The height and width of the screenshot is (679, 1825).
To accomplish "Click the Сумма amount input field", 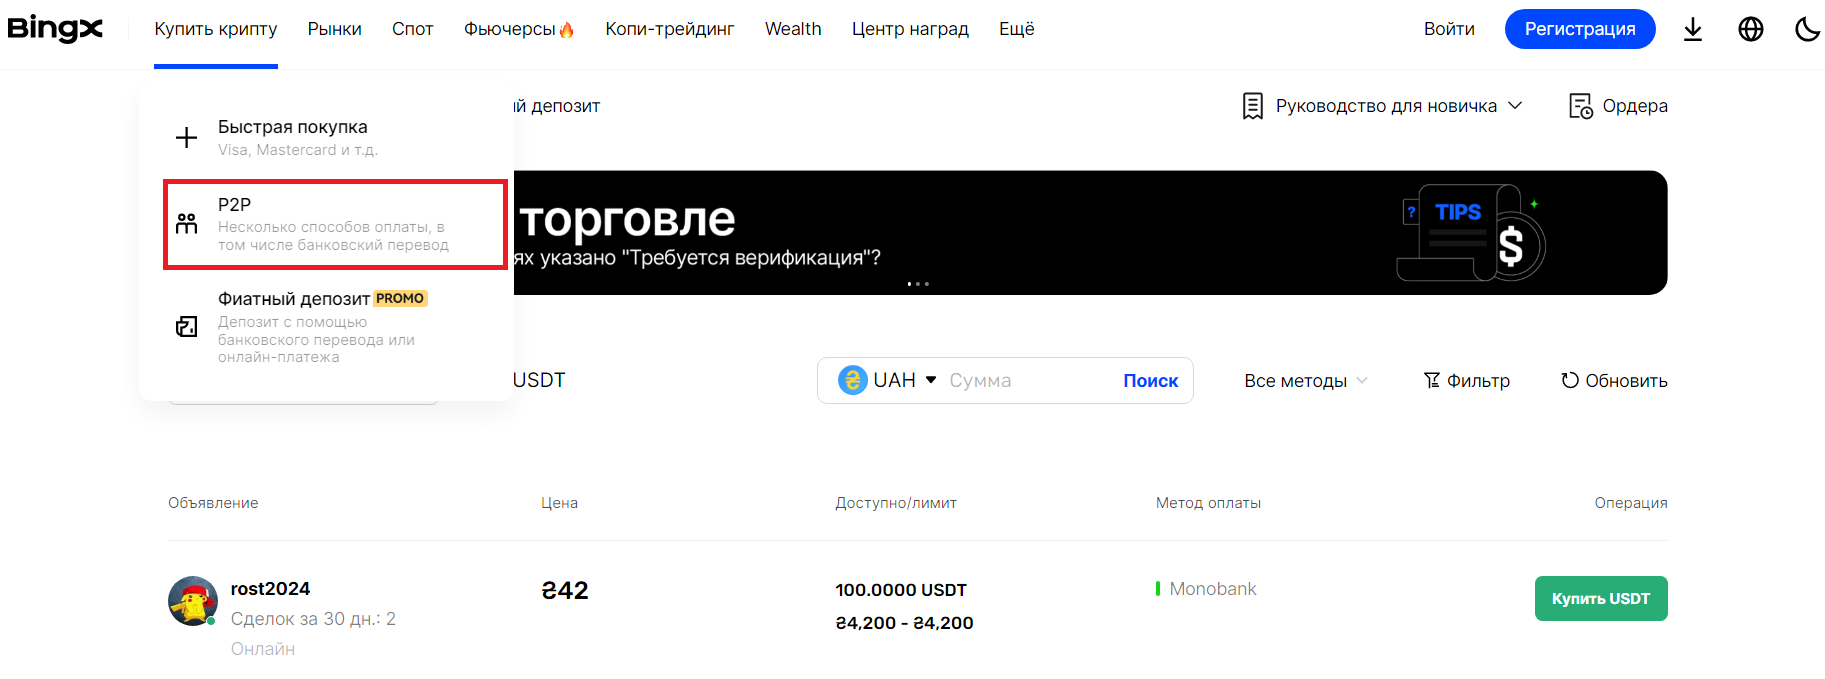I will tap(1025, 381).
